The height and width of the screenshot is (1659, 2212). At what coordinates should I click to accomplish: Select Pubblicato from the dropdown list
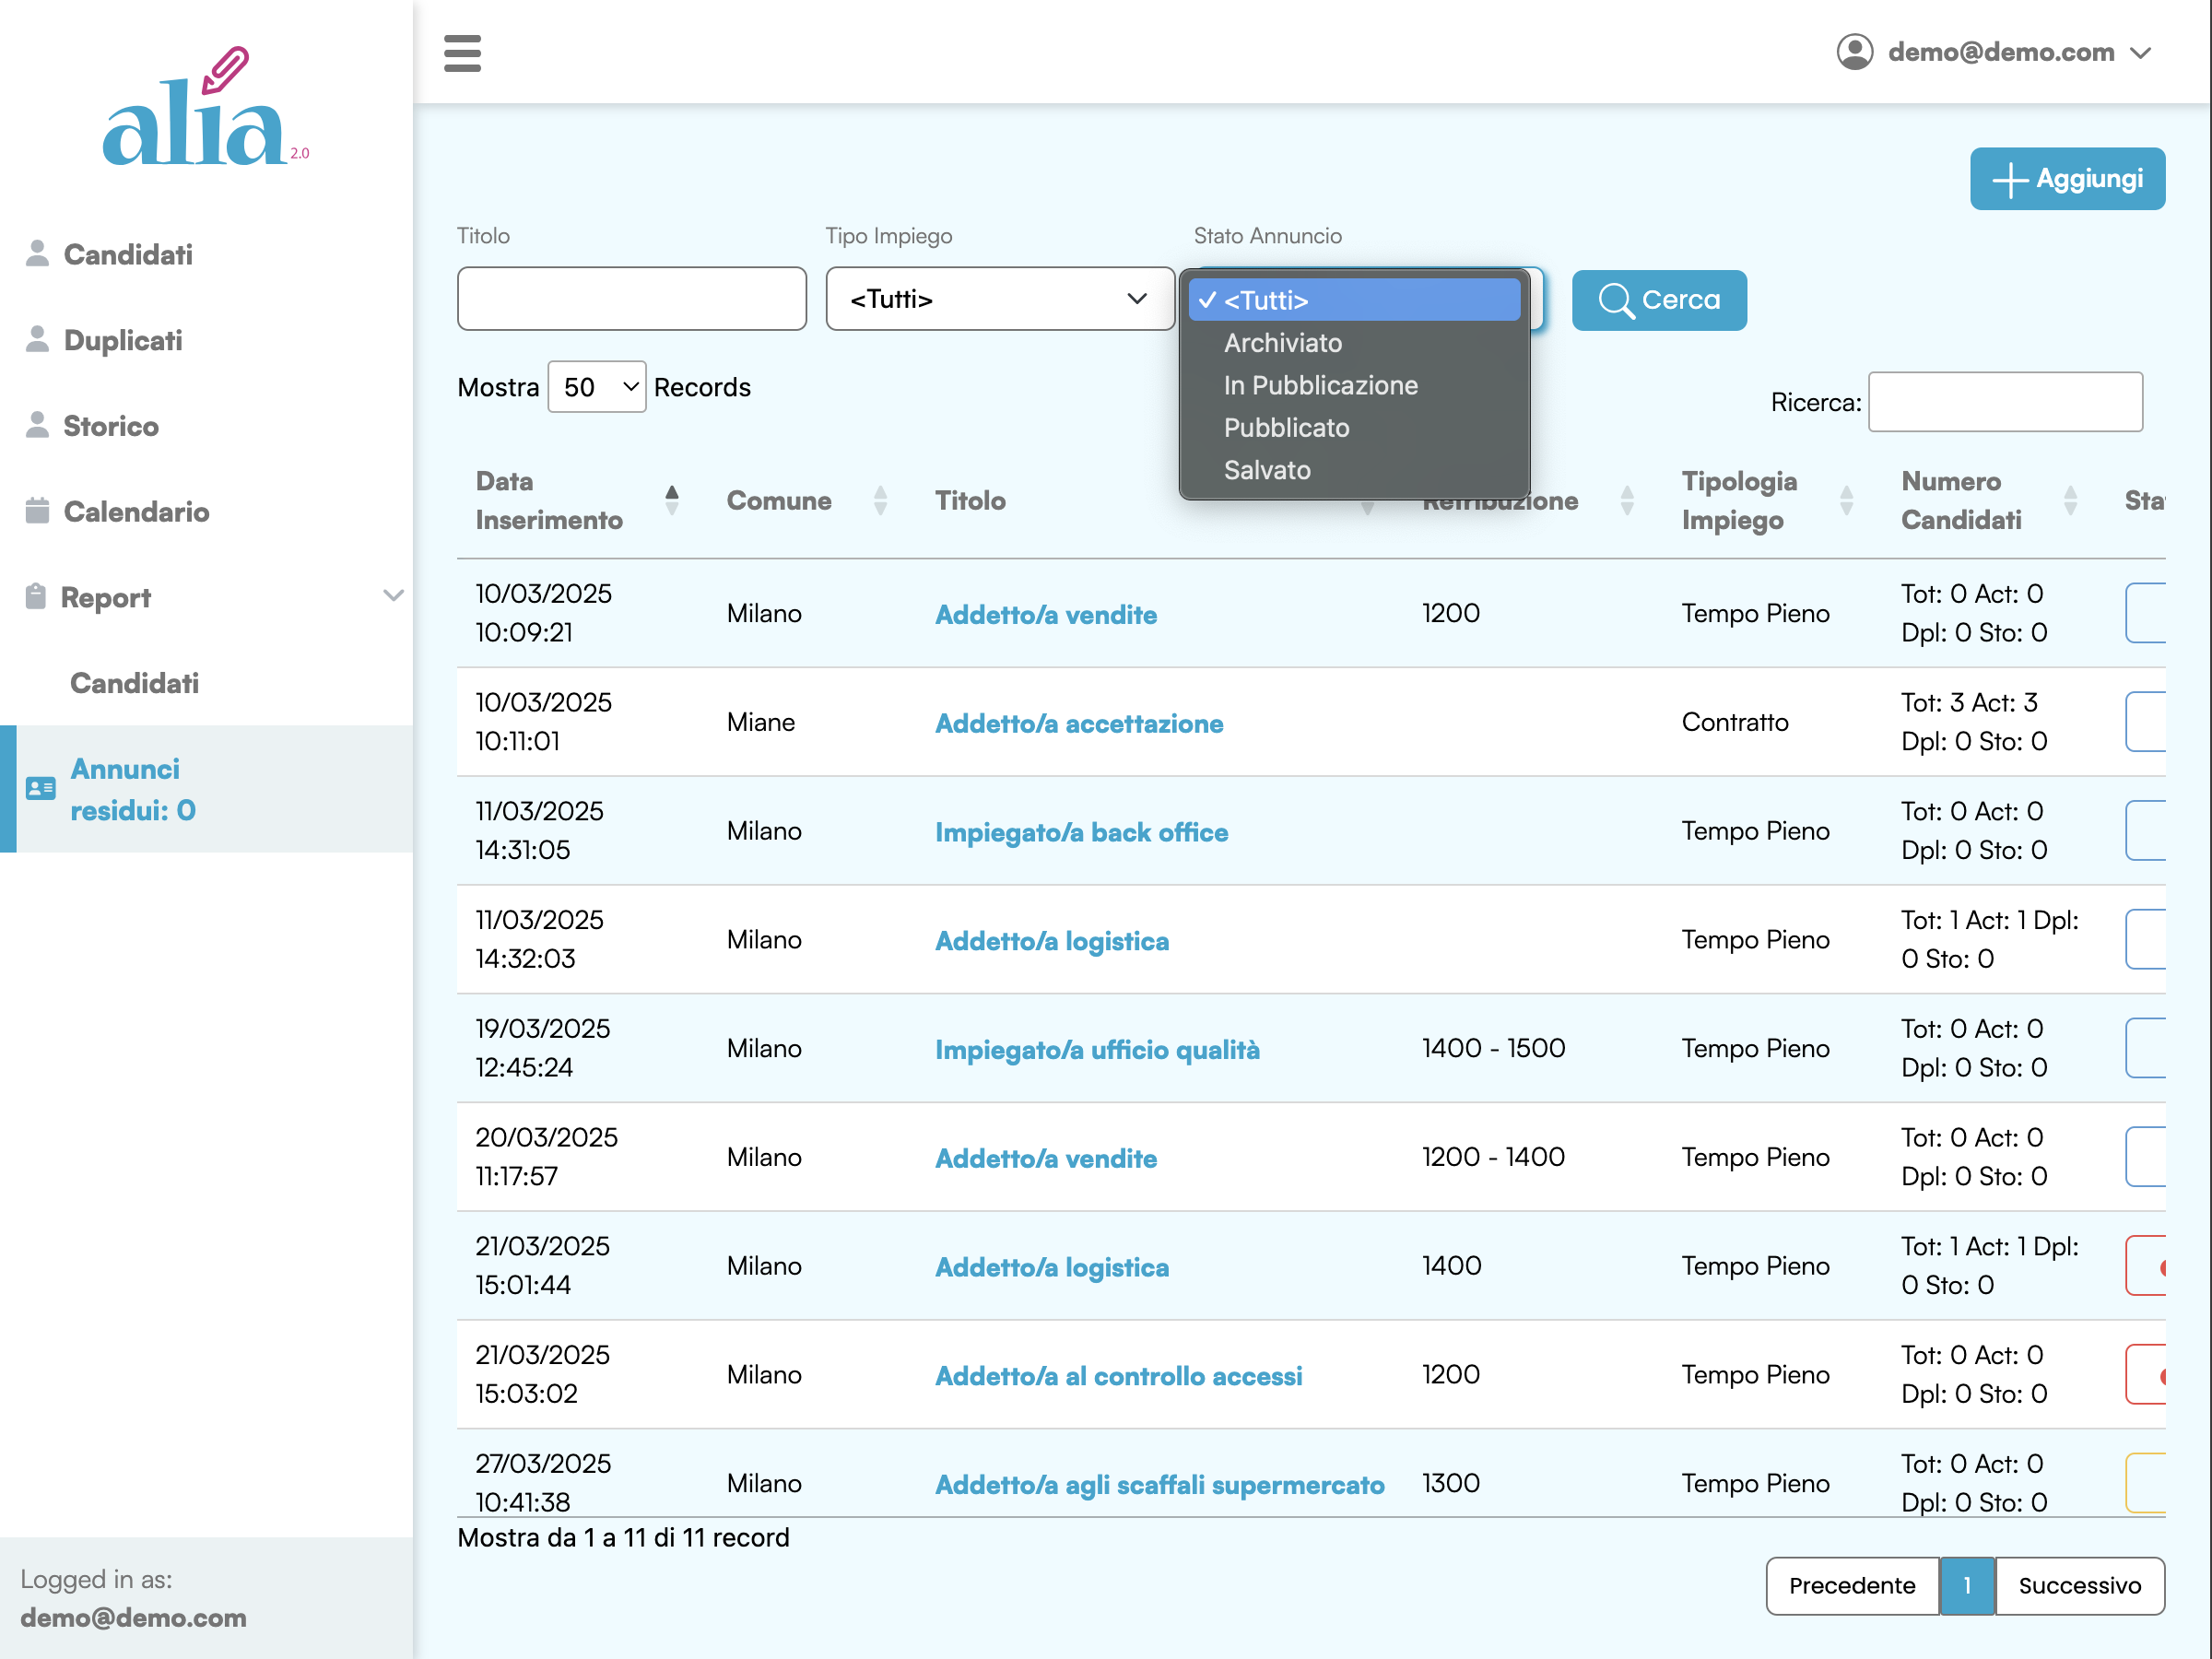pos(1286,428)
